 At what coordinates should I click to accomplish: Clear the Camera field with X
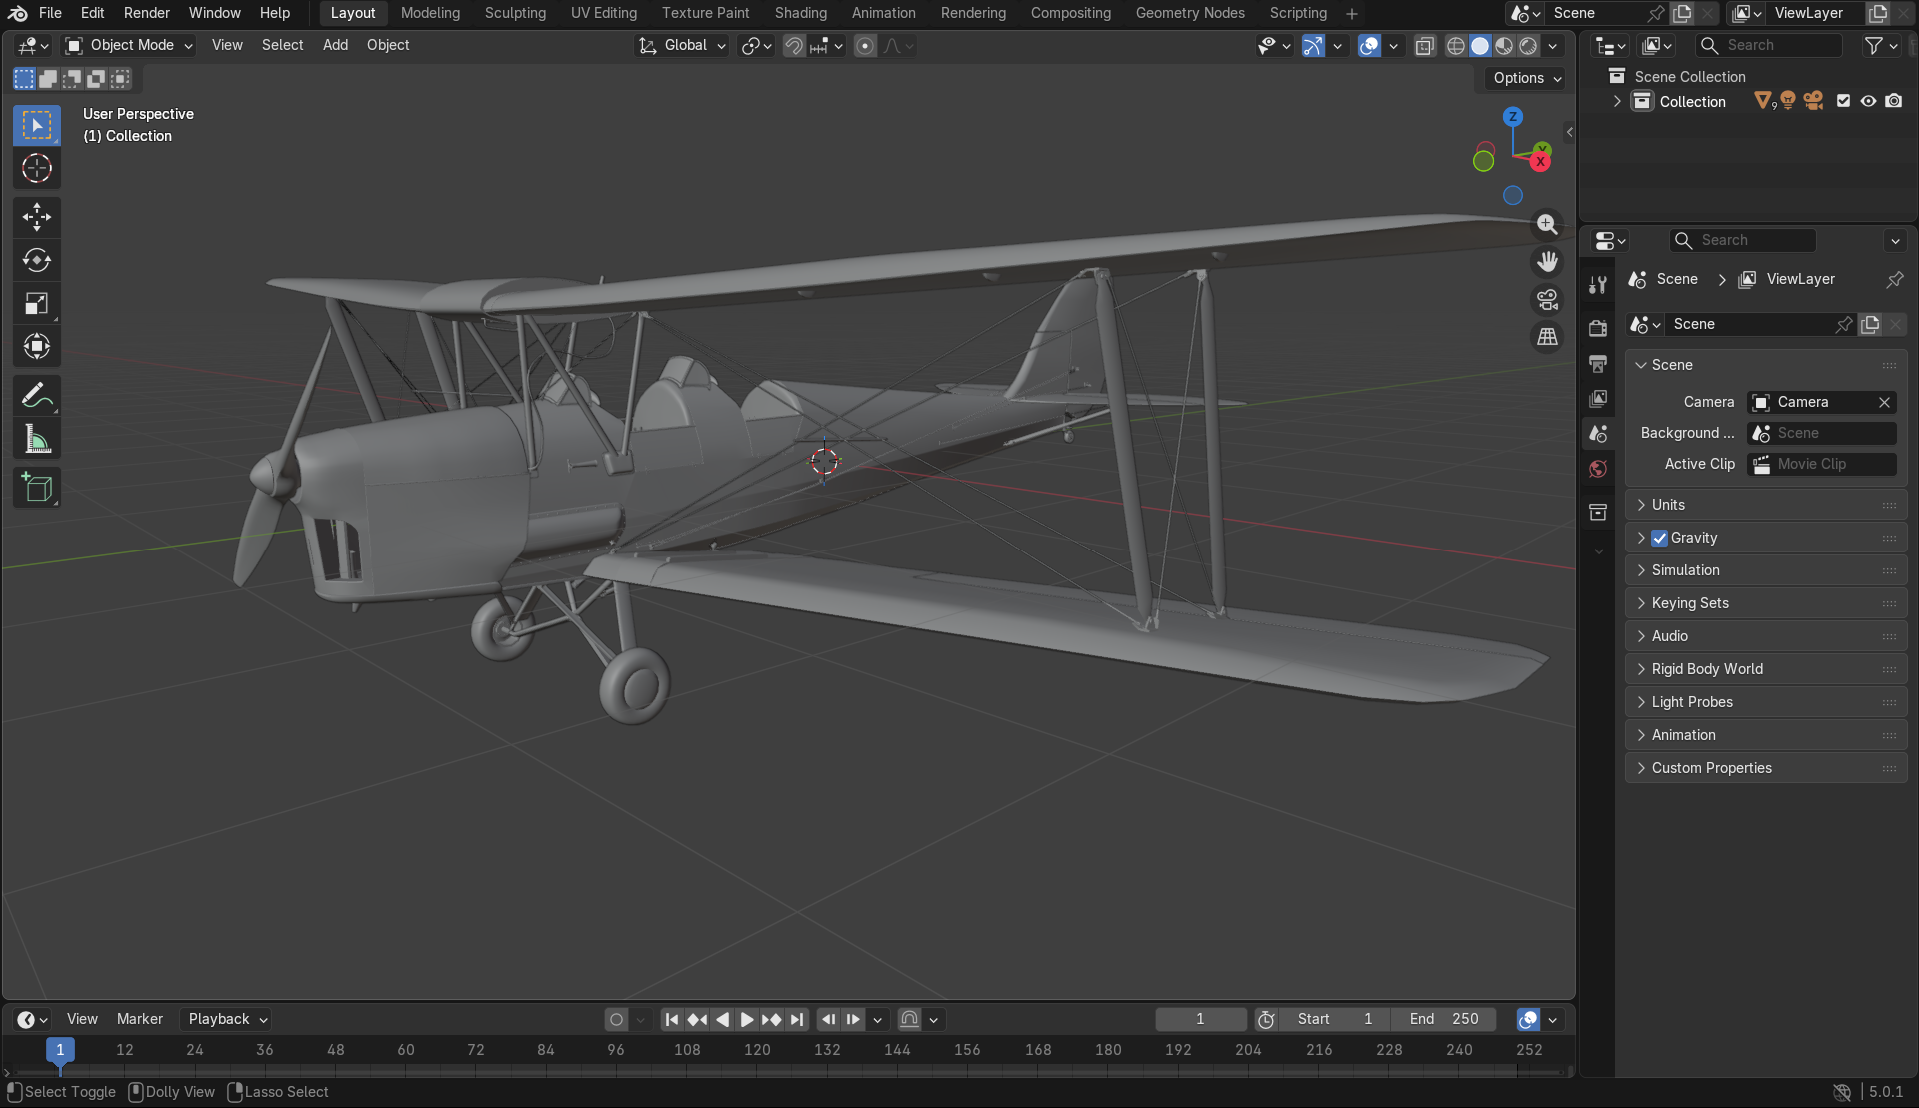(x=1884, y=402)
